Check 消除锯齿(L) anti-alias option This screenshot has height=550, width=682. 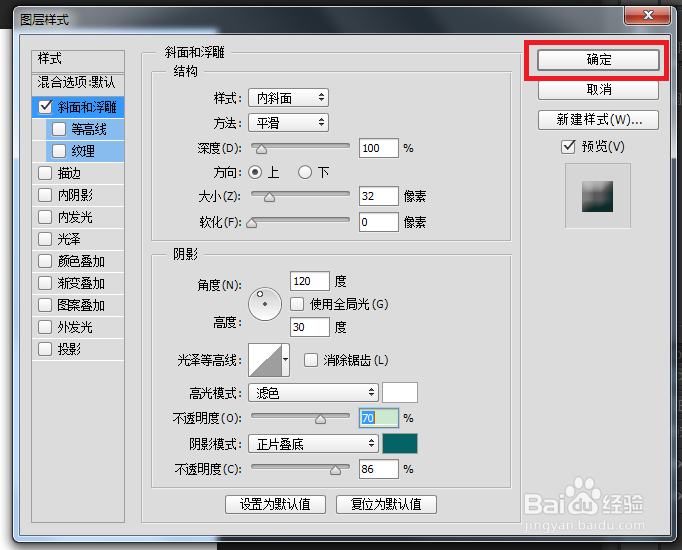coord(311,360)
